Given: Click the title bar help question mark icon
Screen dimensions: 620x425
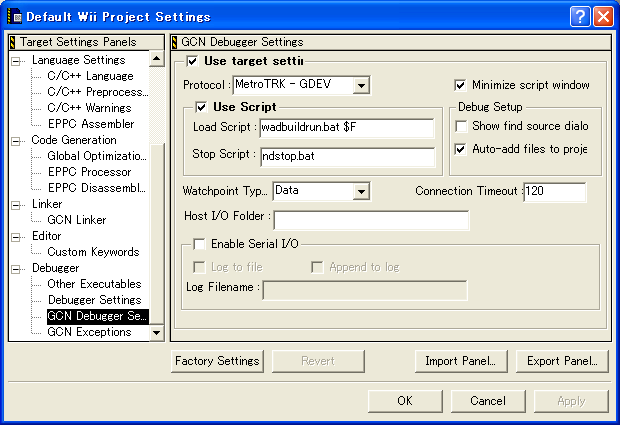Looking at the screenshot, I should 581,16.
